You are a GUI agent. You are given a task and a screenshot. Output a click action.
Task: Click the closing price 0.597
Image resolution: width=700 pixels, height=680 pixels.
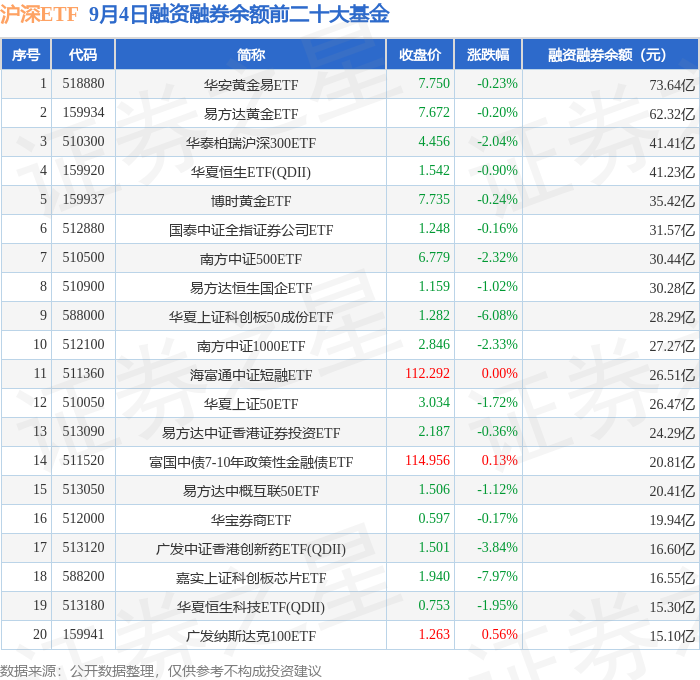(x=434, y=519)
